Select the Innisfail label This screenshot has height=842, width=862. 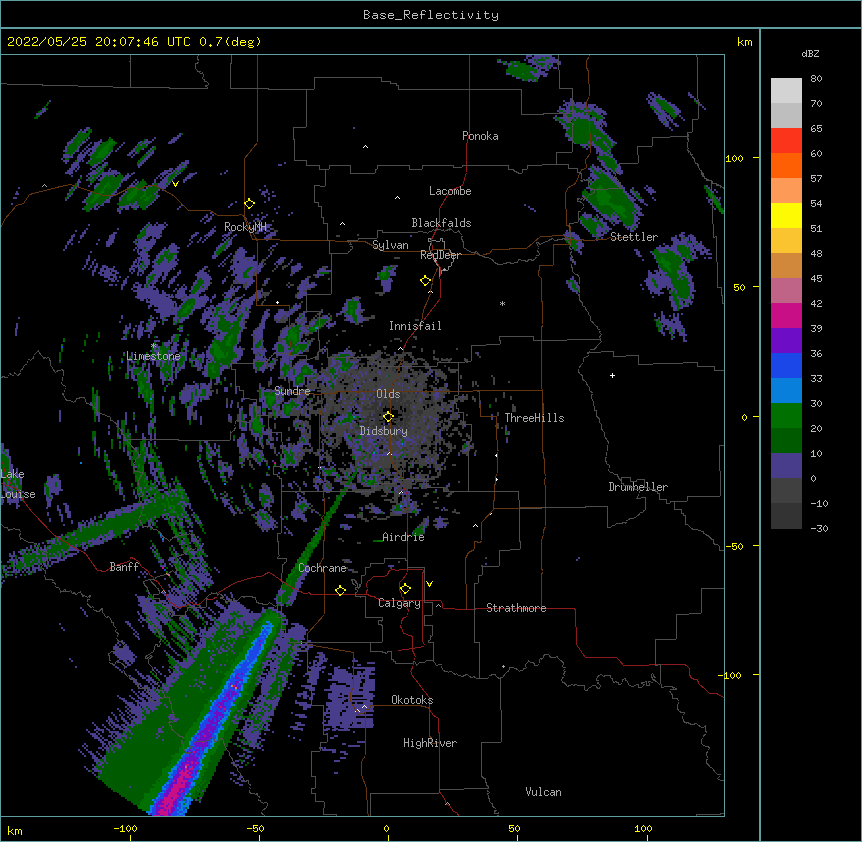point(415,326)
